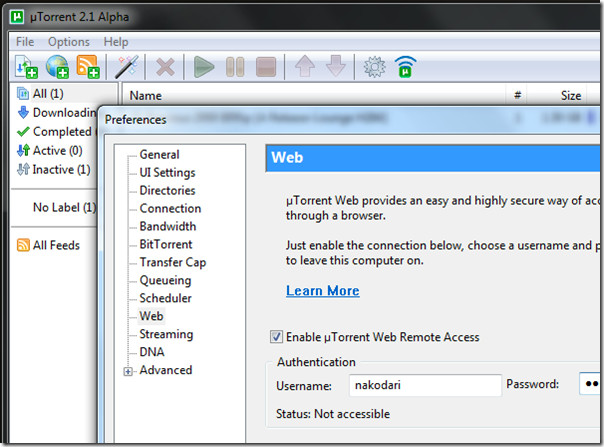
Task: Click the µTorrent Web remote wifi icon
Action: 406,67
